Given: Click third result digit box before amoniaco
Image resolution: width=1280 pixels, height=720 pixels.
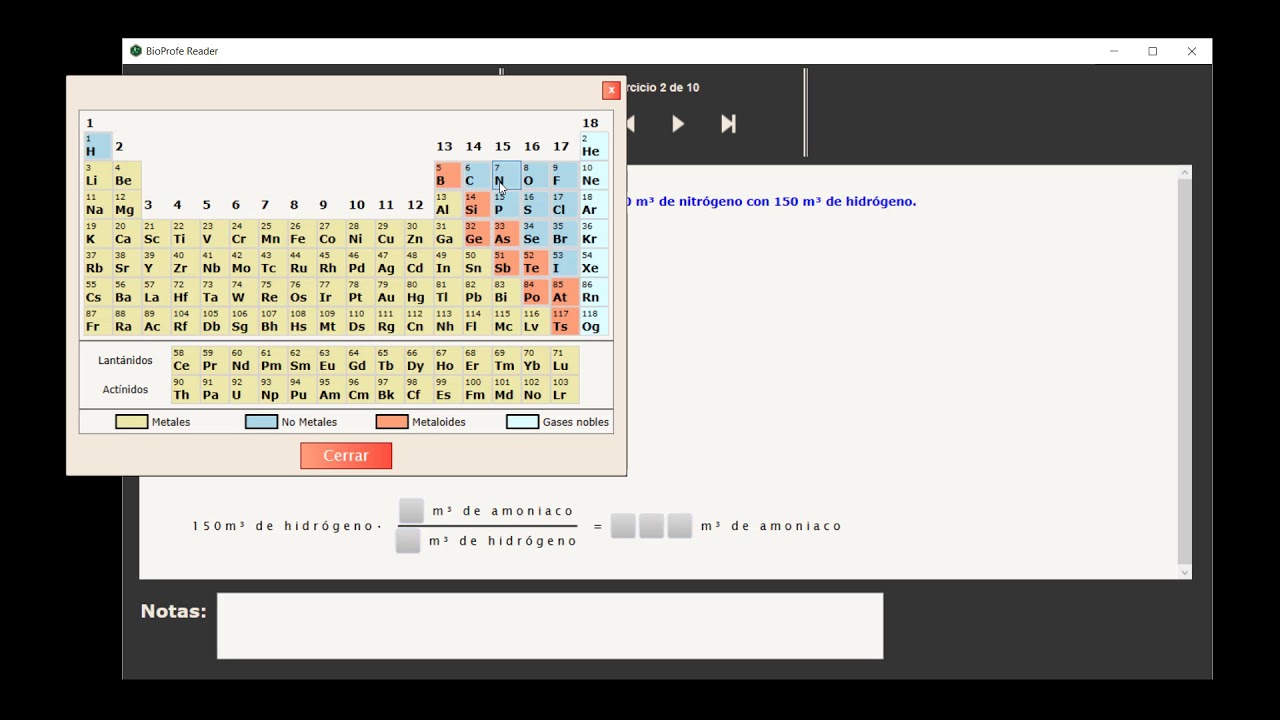Looking at the screenshot, I should click(680, 526).
